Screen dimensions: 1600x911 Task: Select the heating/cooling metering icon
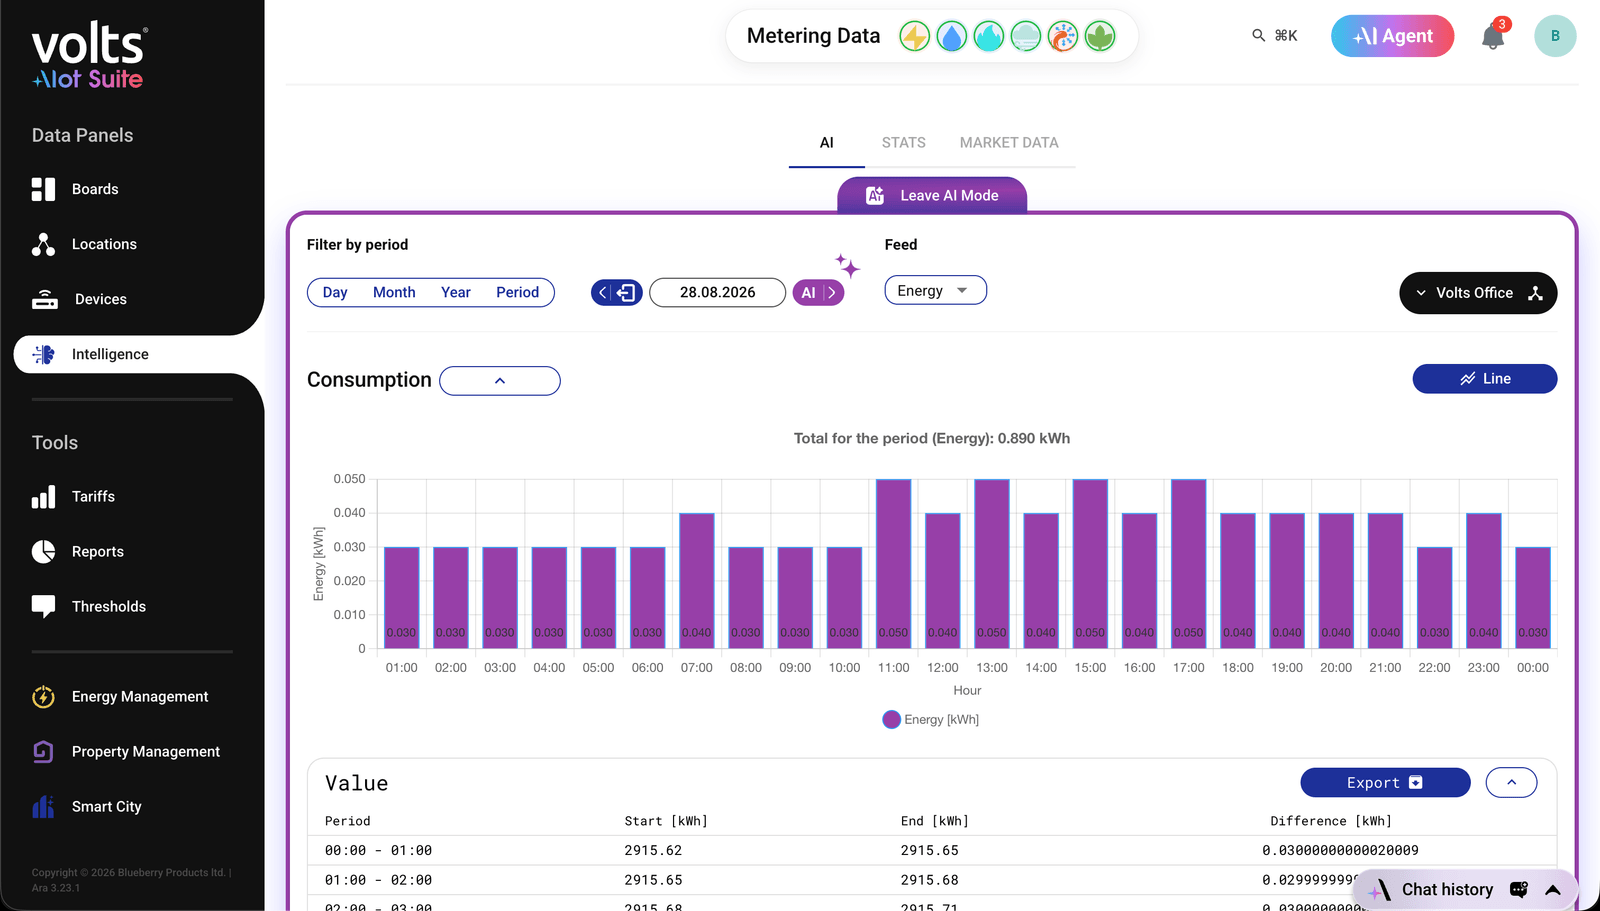coord(1063,37)
